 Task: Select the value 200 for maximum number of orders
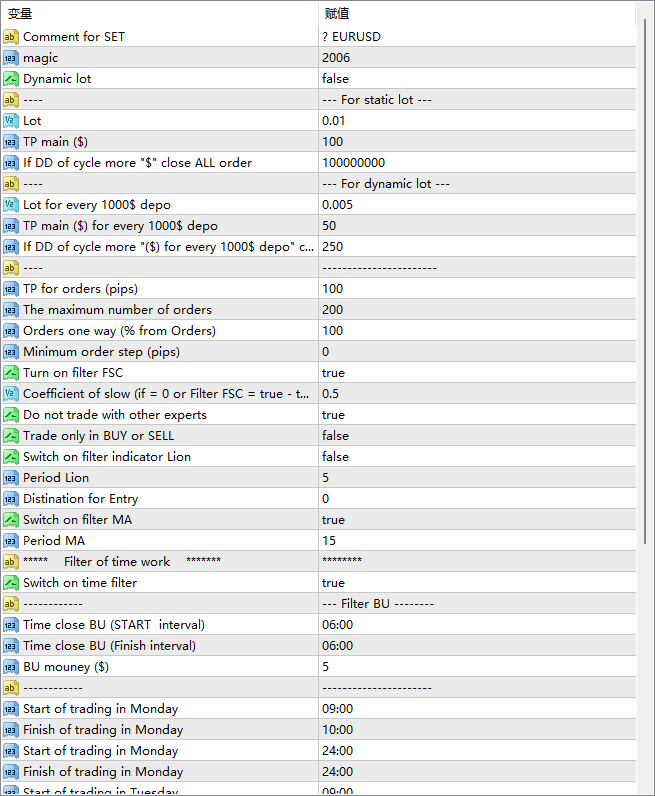(x=477, y=310)
